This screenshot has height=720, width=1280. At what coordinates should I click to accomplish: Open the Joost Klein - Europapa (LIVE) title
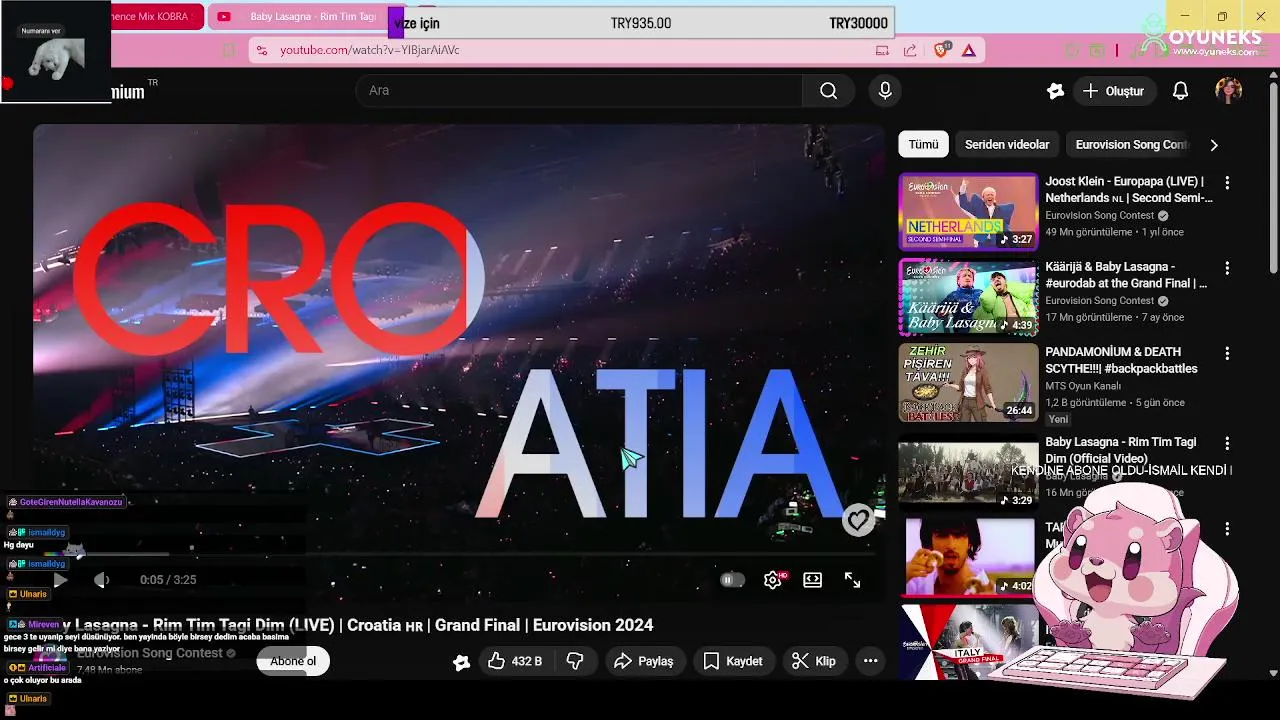1129,190
